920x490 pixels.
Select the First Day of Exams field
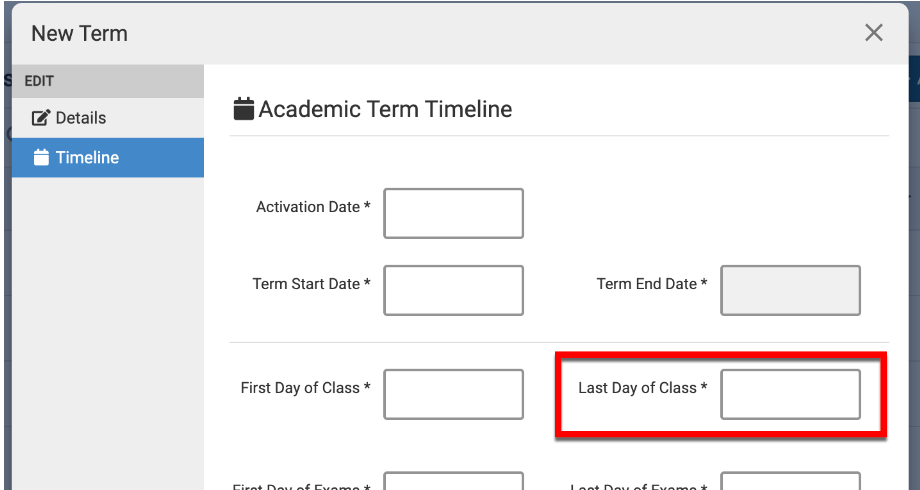[453, 481]
